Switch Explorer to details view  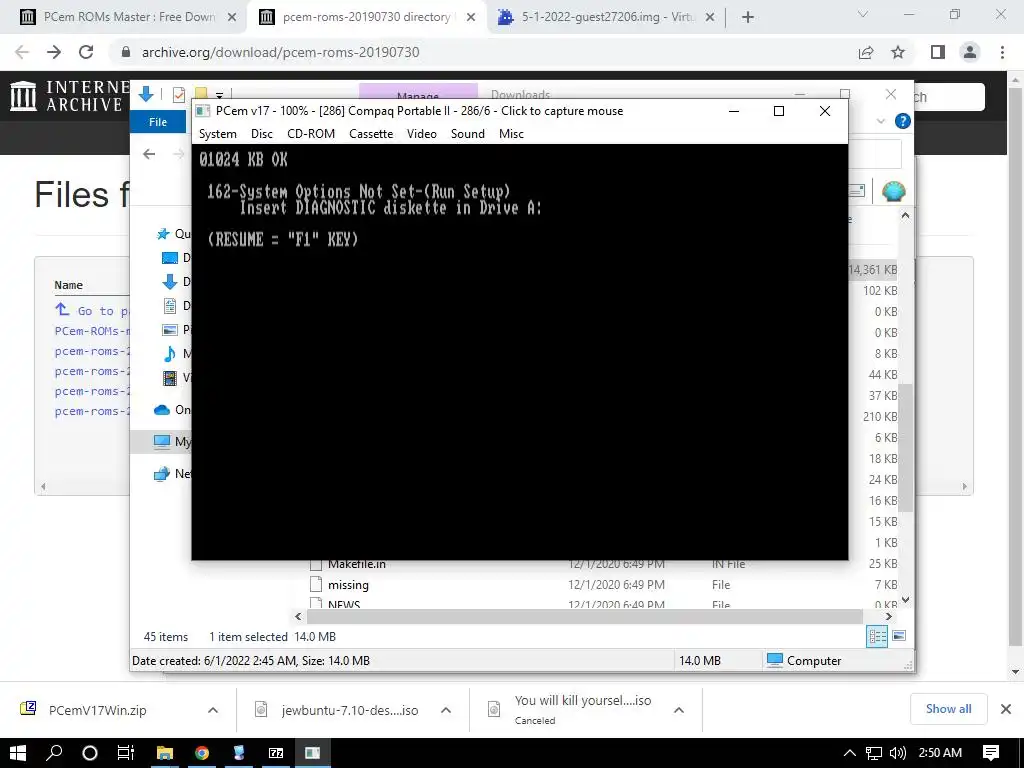(x=876, y=636)
